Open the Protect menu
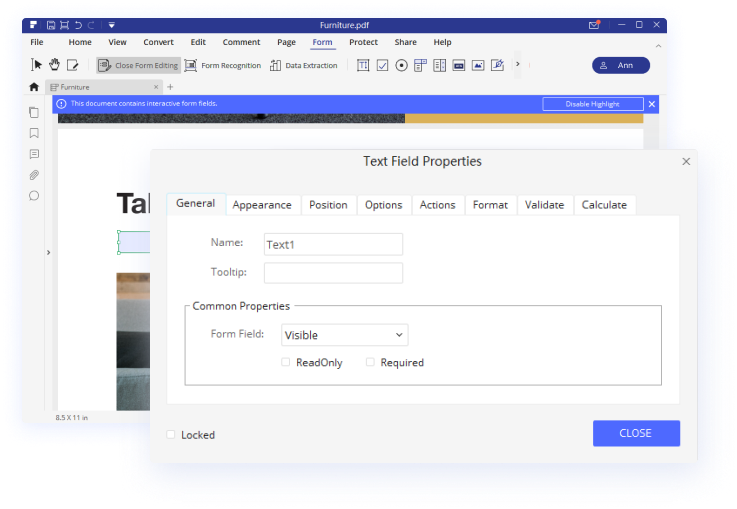737x509 pixels. tap(363, 42)
